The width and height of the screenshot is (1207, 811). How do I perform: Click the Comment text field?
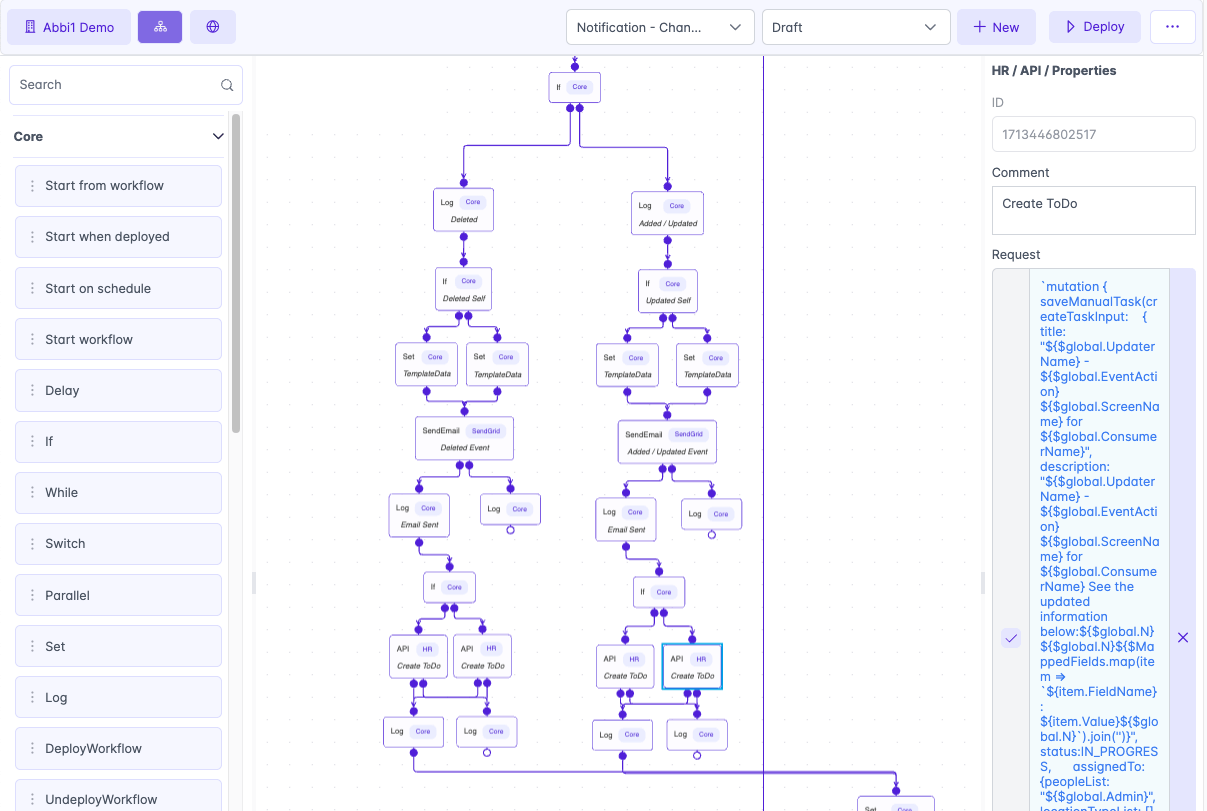point(1093,210)
